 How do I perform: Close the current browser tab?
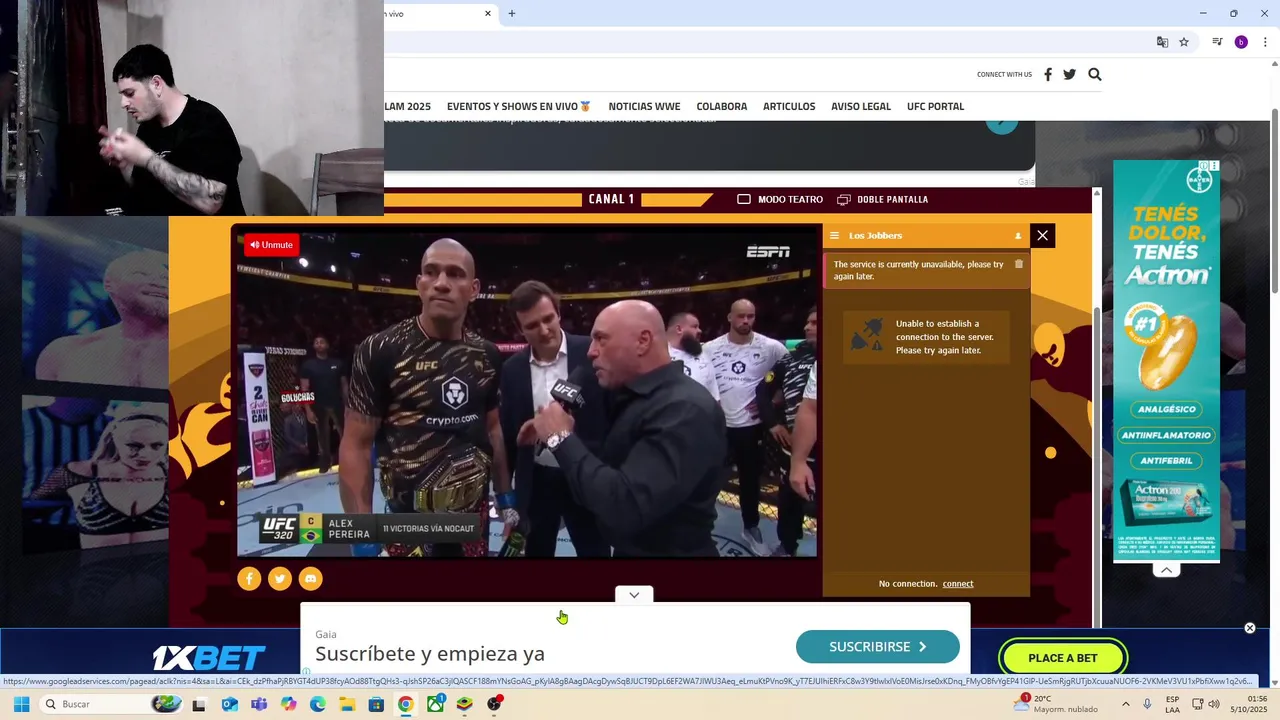[488, 13]
